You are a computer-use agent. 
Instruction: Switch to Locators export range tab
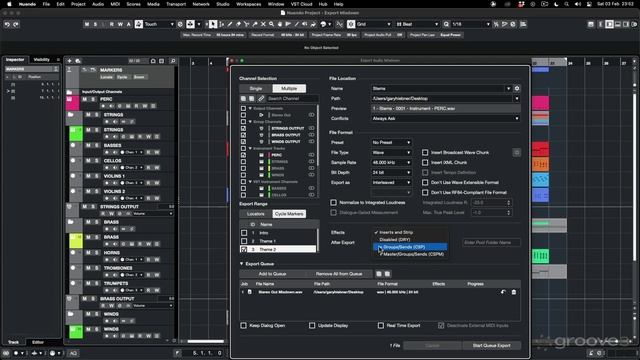256,214
